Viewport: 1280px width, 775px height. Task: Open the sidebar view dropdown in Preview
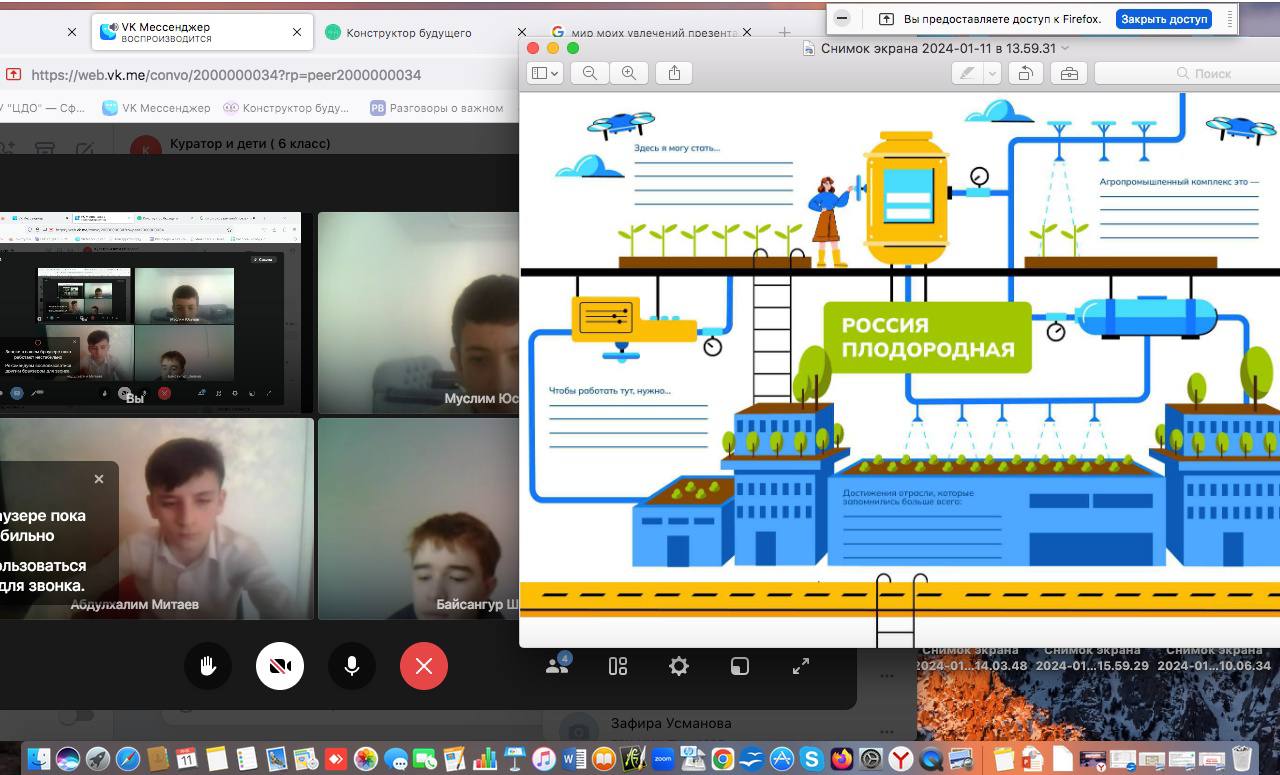click(x=546, y=73)
